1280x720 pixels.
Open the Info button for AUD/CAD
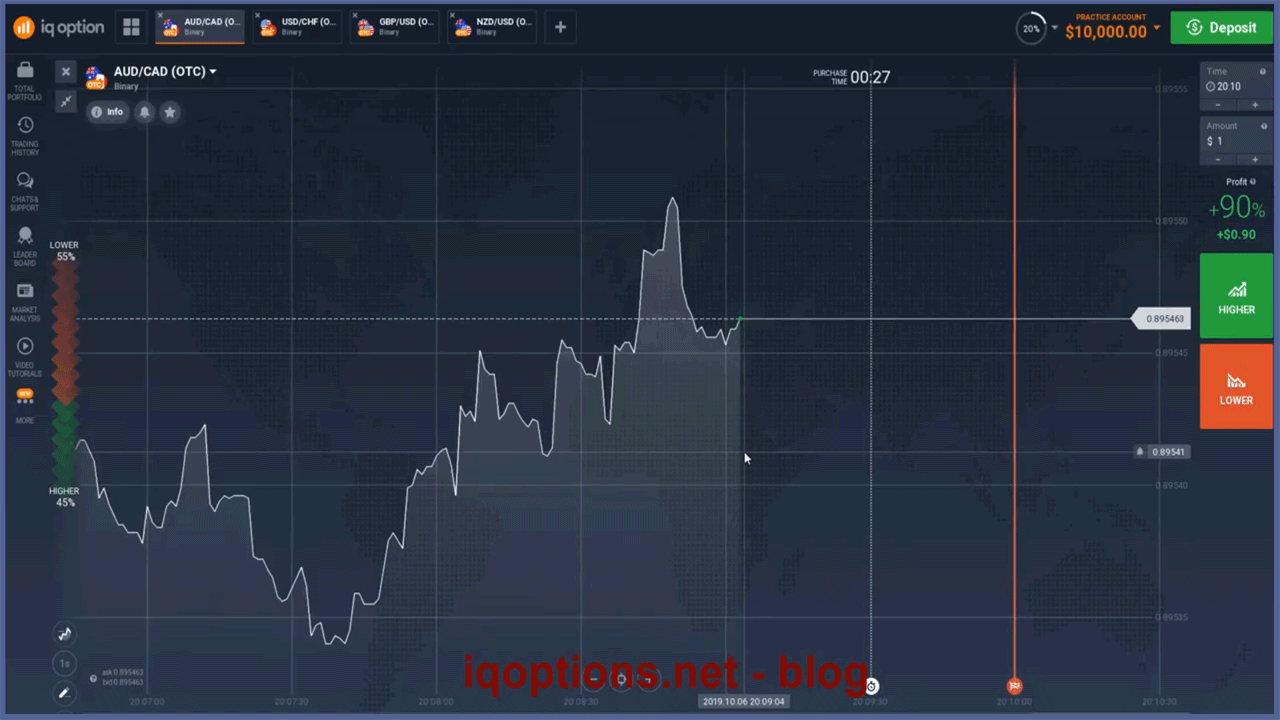[x=108, y=112]
